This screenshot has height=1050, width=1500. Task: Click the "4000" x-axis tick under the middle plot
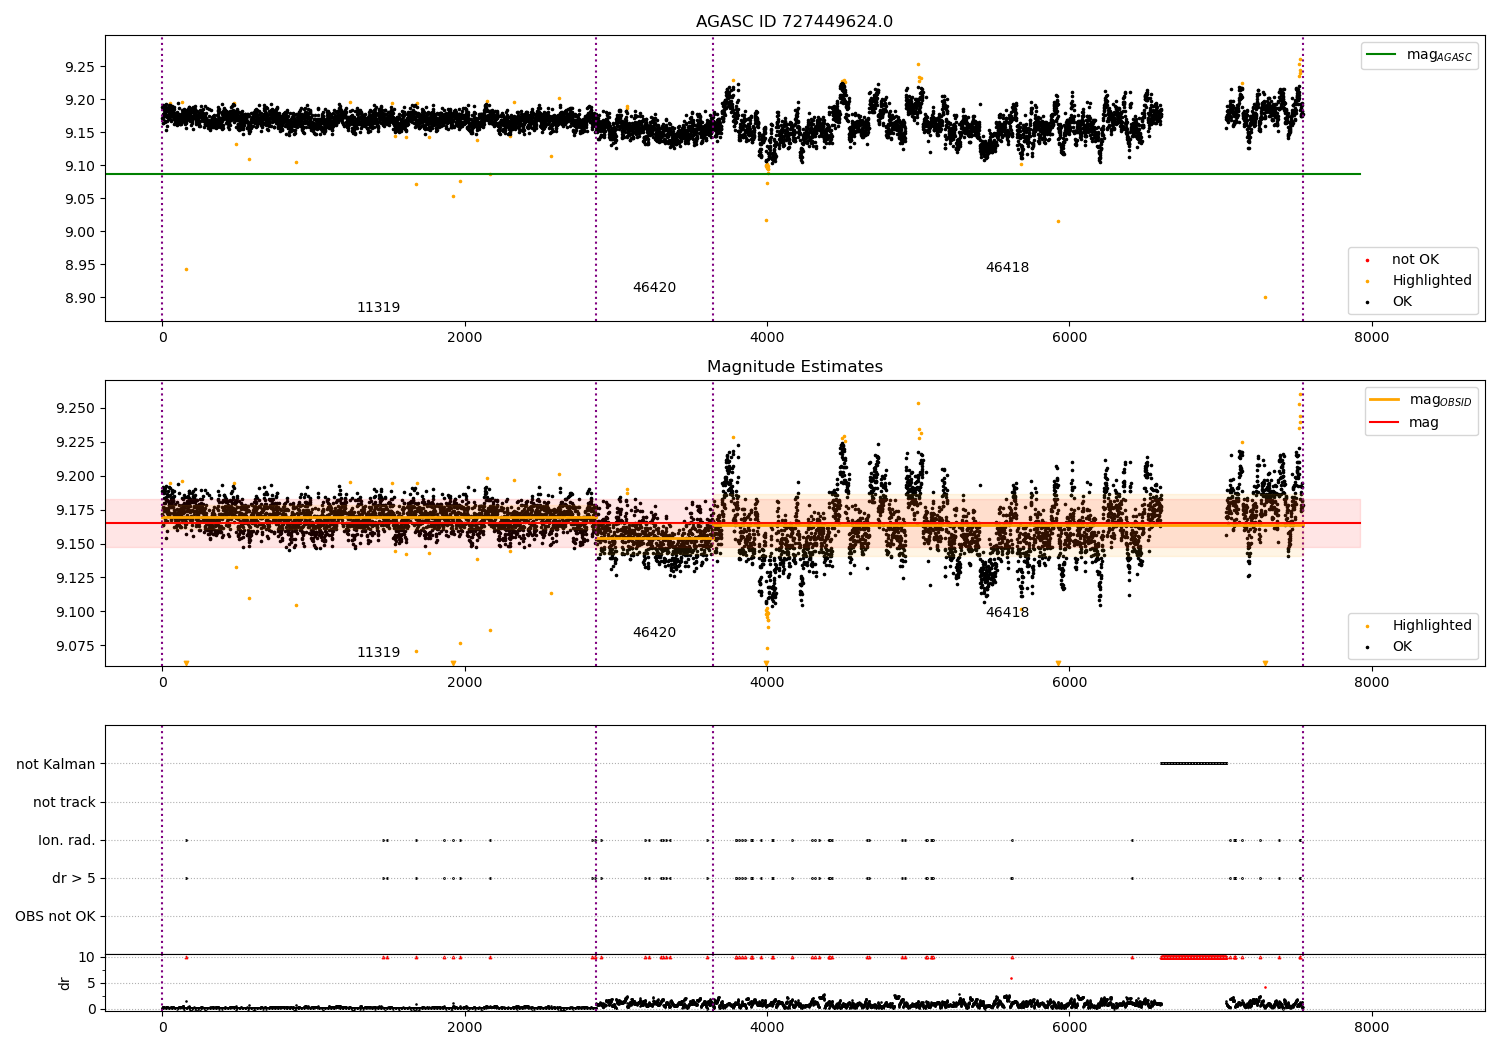point(767,682)
